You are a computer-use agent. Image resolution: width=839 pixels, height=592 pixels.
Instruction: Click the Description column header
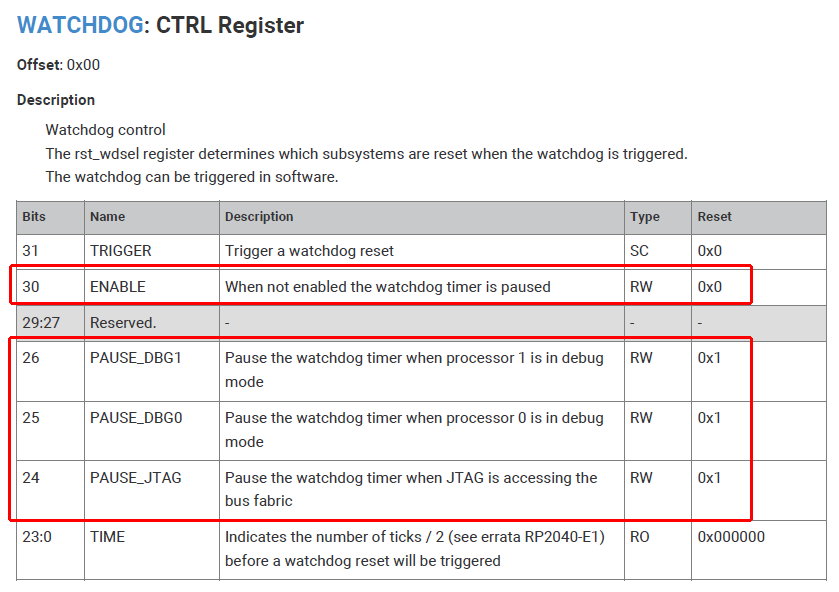tap(259, 216)
